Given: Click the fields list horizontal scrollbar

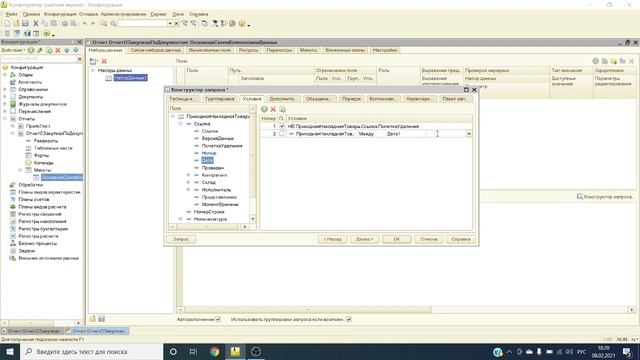Looking at the screenshot, I should [208, 227].
